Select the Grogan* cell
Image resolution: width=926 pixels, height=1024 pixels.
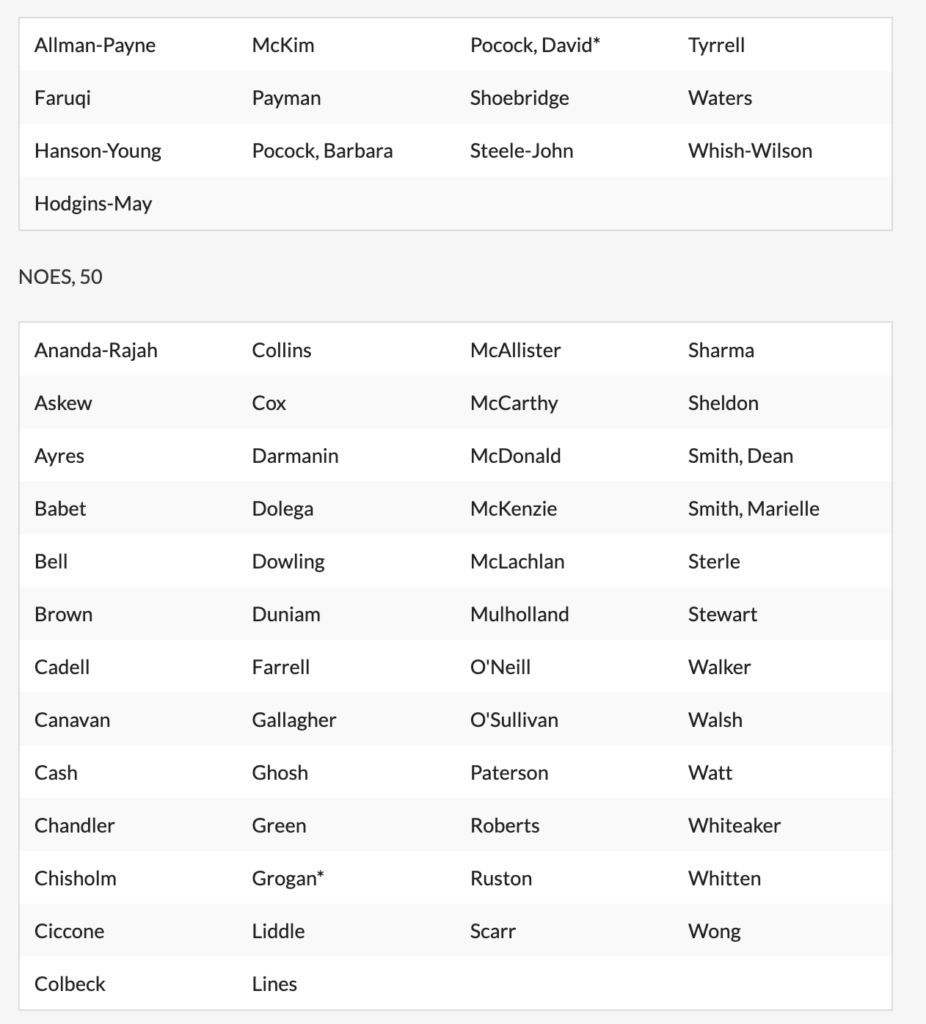[x=288, y=879]
